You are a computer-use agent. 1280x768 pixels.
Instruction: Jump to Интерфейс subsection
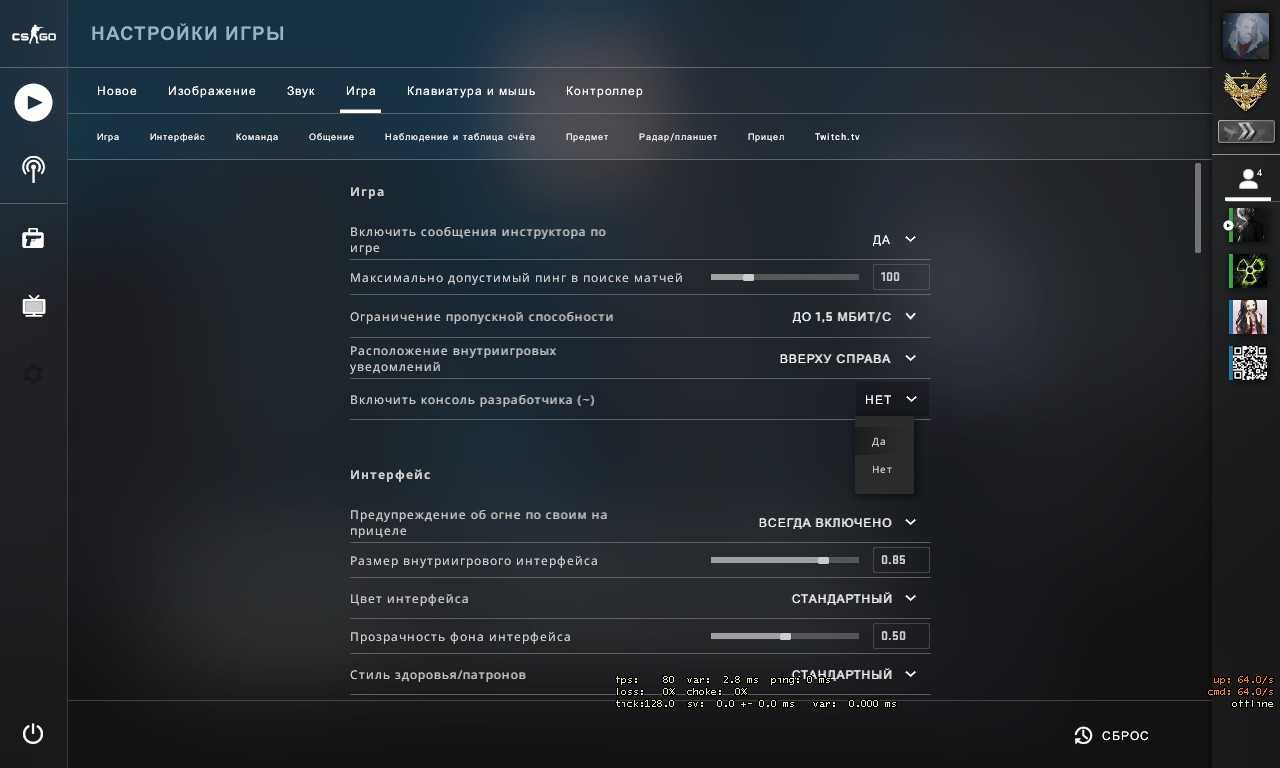pos(178,137)
